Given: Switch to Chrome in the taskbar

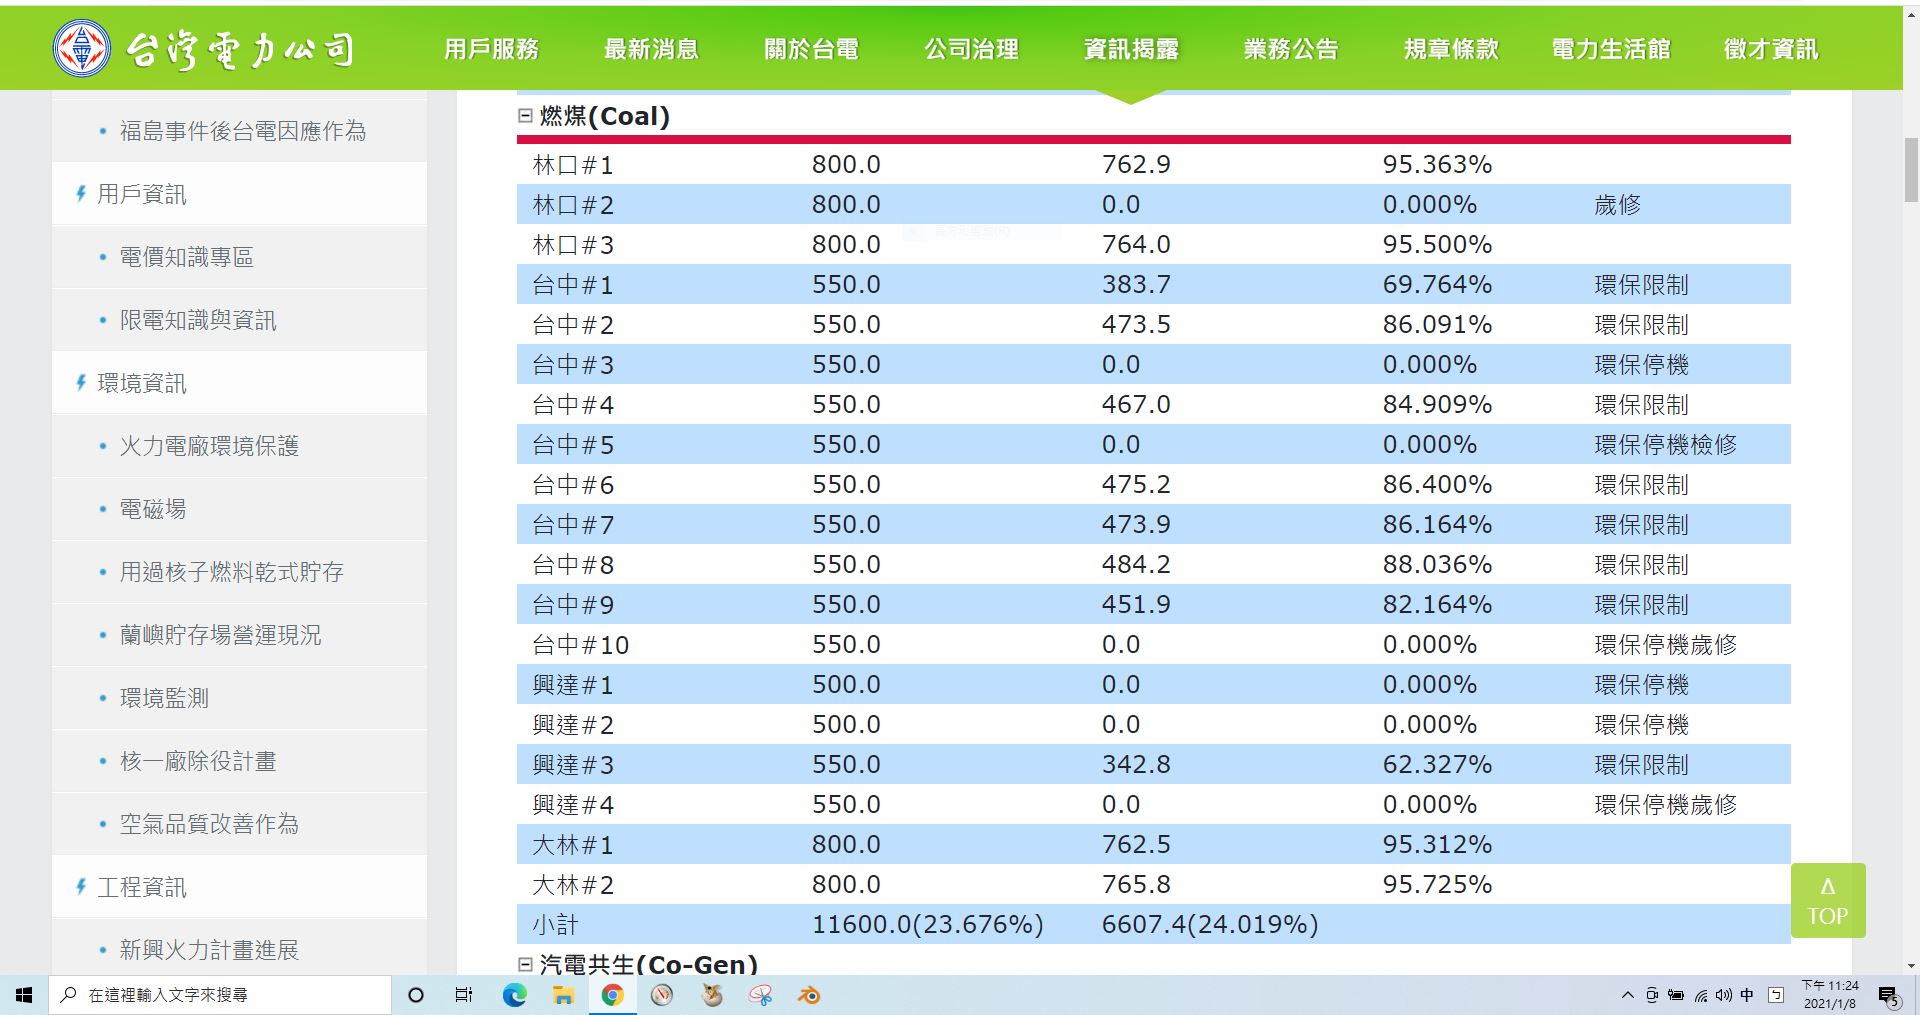Looking at the screenshot, I should (612, 995).
